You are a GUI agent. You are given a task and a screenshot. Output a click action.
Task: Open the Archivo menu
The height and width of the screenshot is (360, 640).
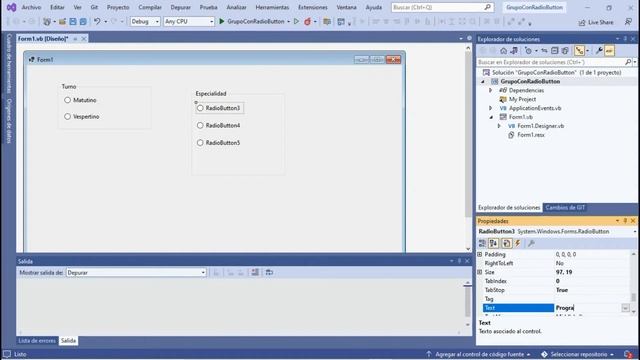point(31,7)
